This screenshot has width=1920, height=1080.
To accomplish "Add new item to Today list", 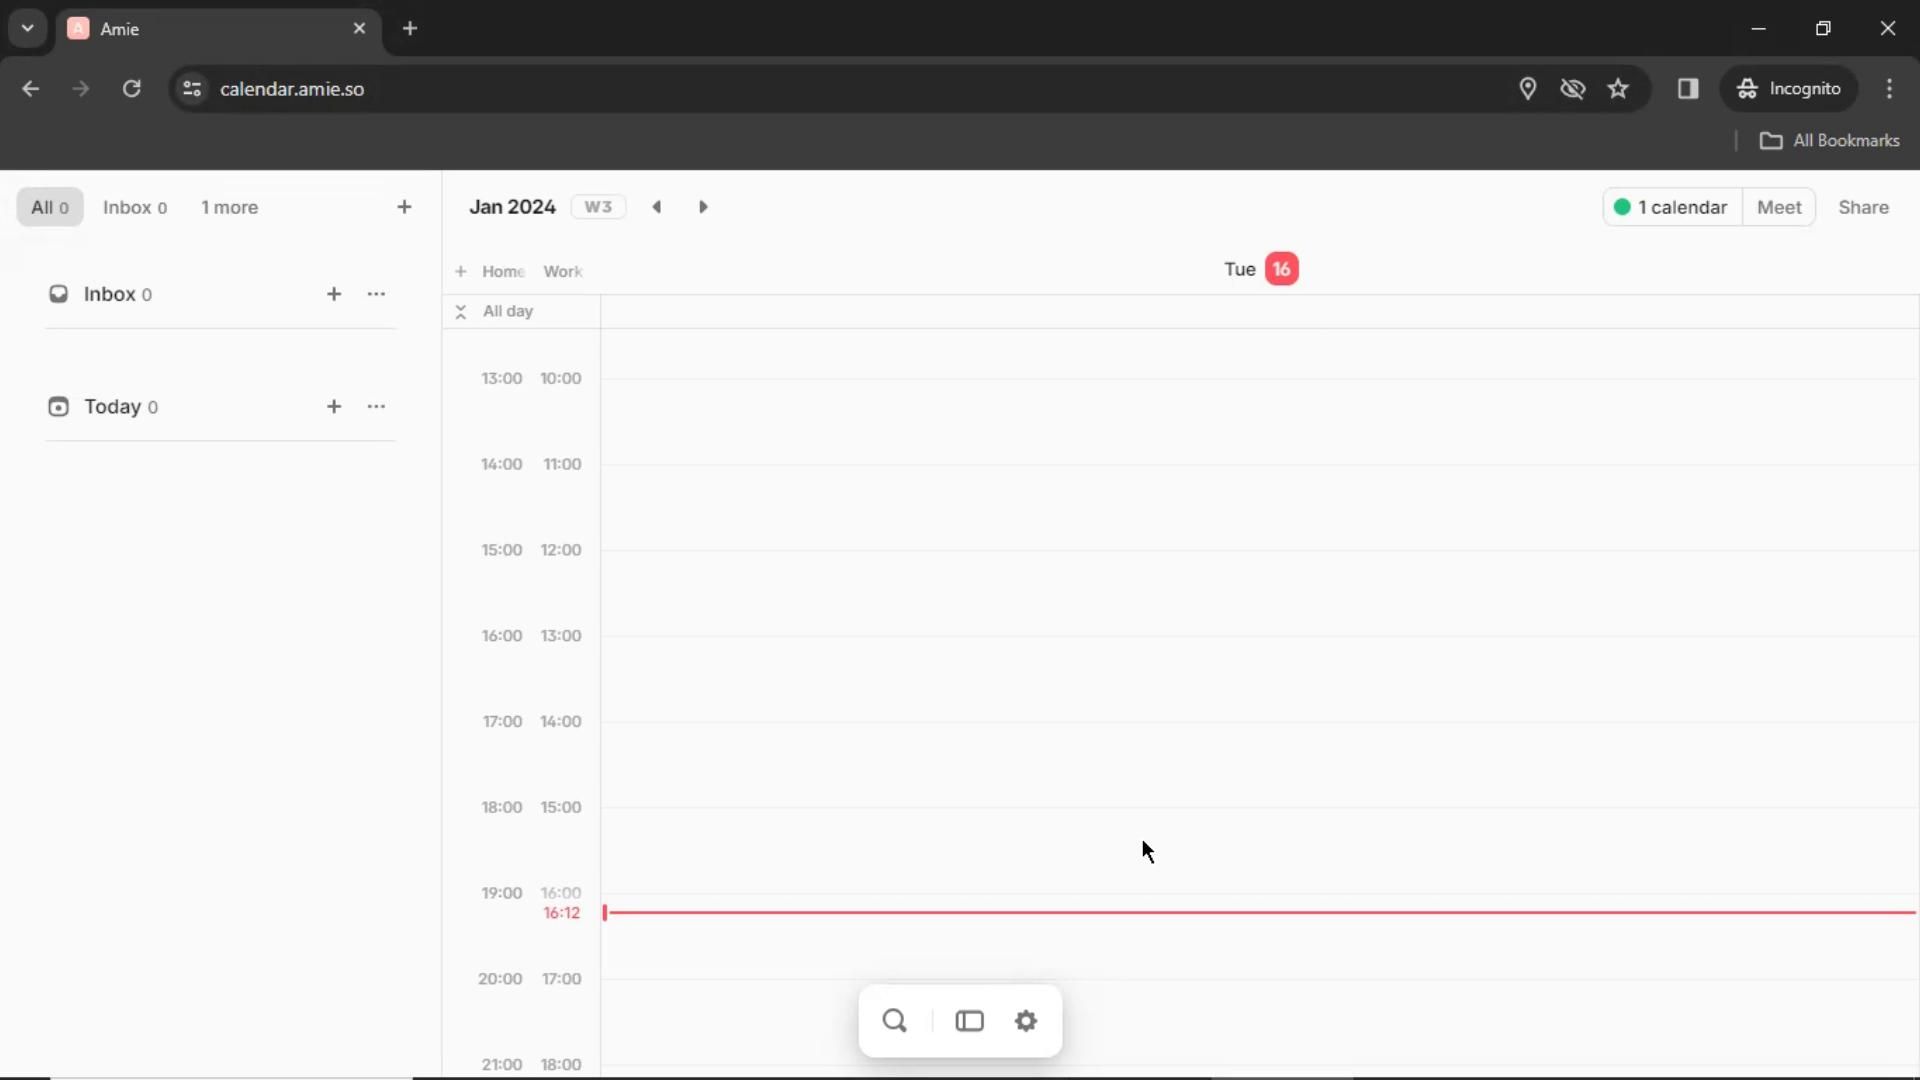I will click(x=334, y=407).
